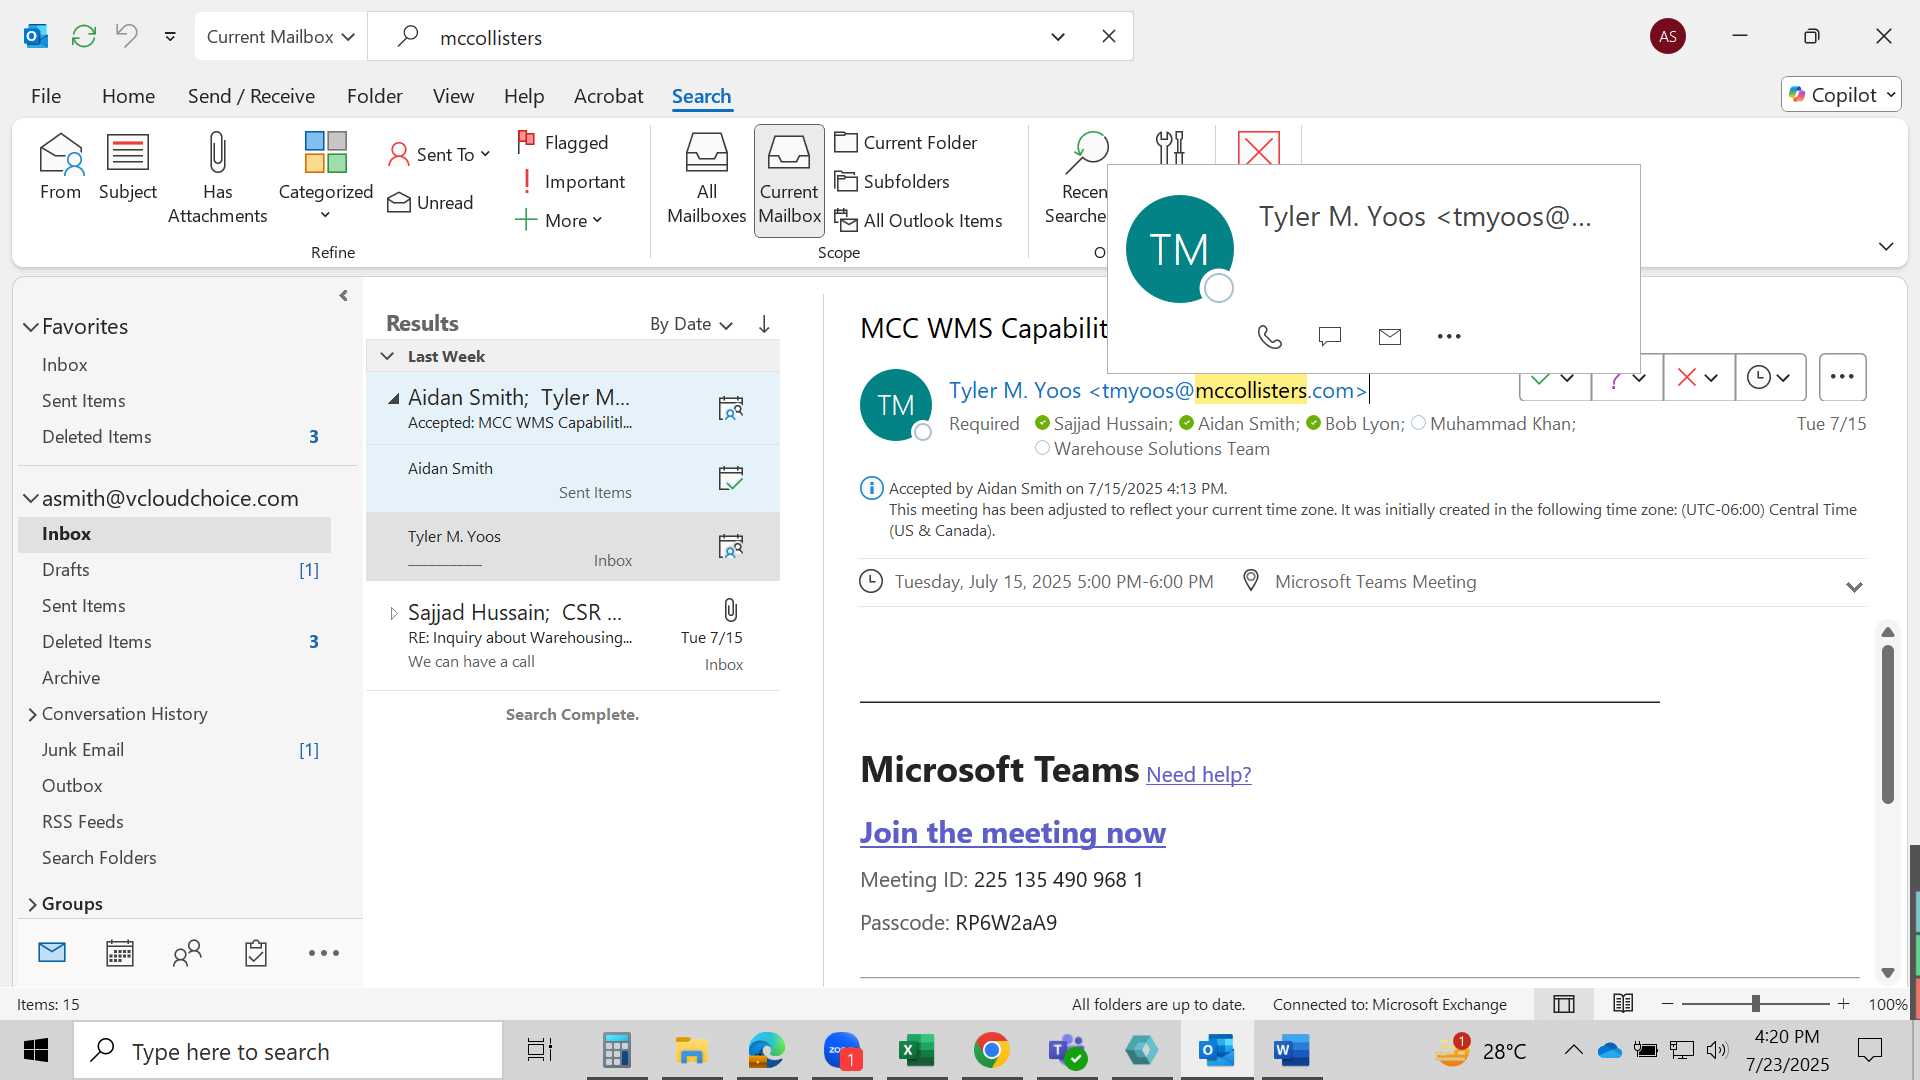
Task: Expand search box history dropdown arrow
Action: pyautogui.click(x=1058, y=37)
